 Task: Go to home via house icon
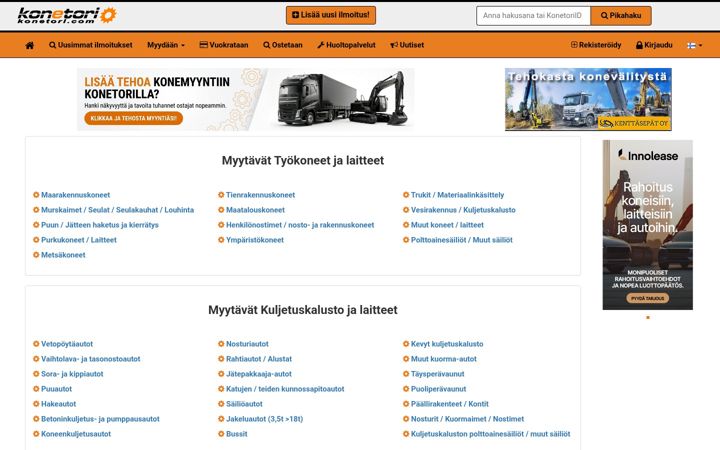pos(29,45)
